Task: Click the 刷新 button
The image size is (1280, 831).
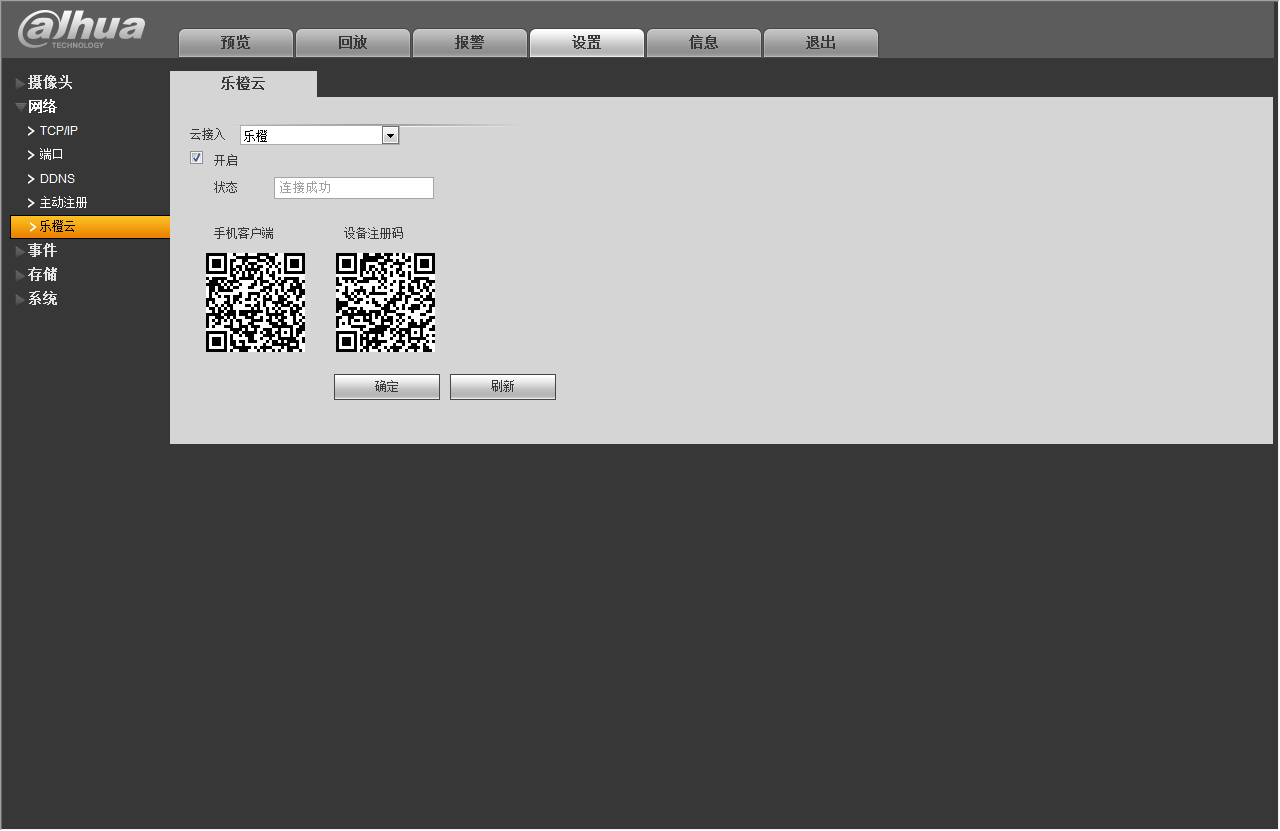Action: [x=503, y=387]
